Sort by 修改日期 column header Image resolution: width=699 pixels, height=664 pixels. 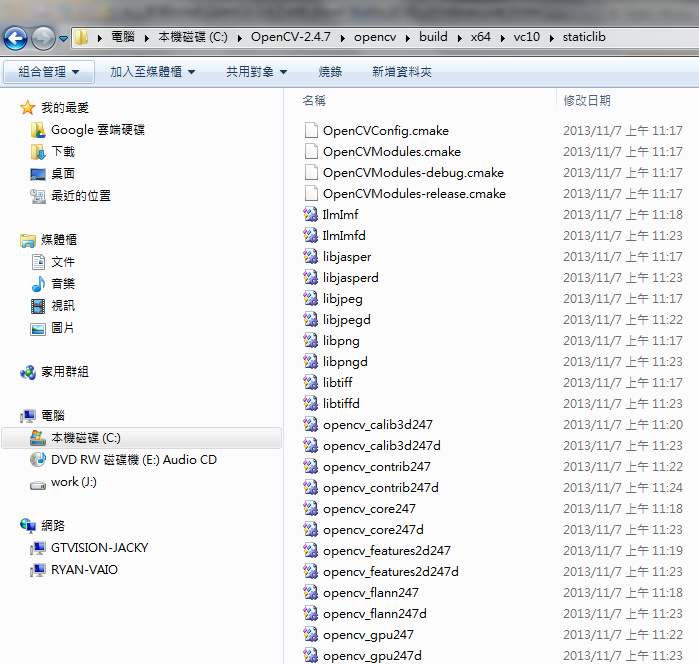tap(587, 101)
